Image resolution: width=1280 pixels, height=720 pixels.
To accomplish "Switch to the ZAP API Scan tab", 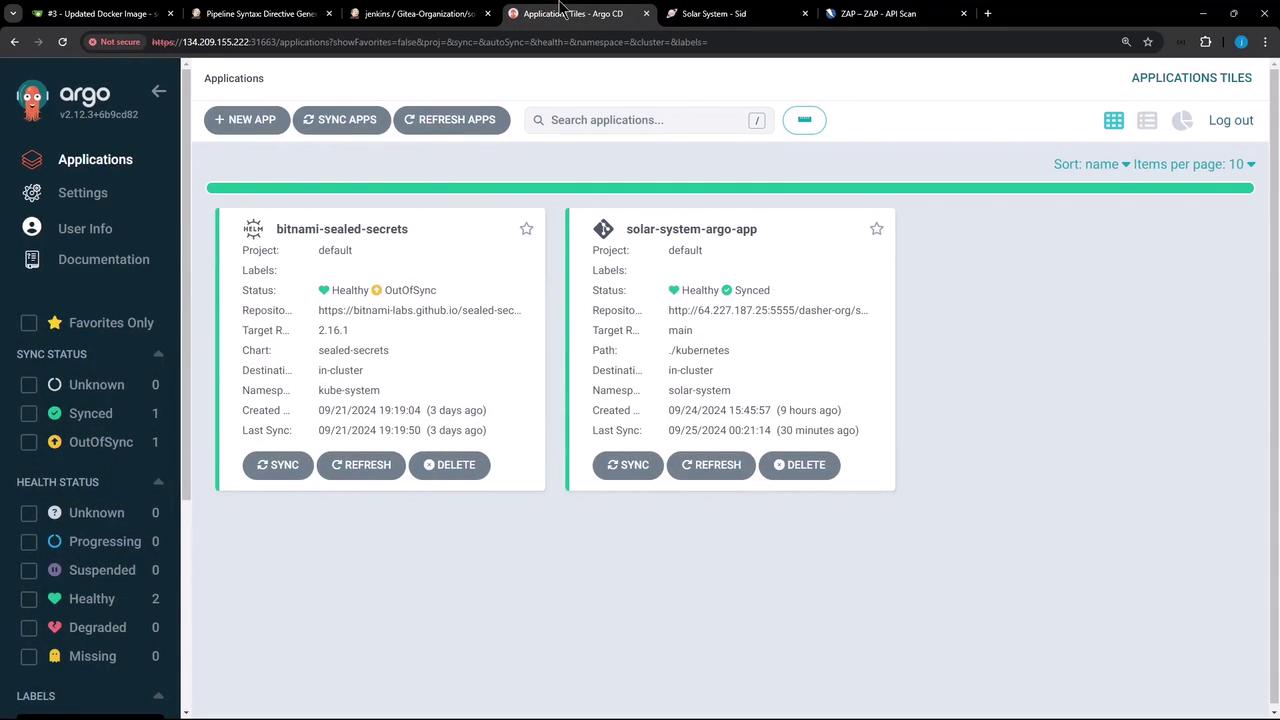I will click(897, 14).
